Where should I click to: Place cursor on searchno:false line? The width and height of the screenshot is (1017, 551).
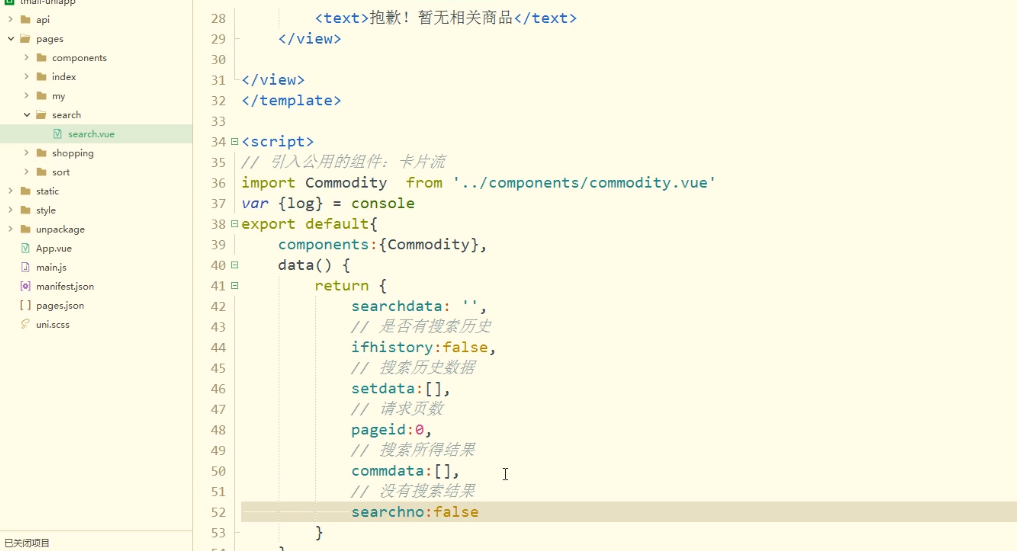[x=415, y=512]
